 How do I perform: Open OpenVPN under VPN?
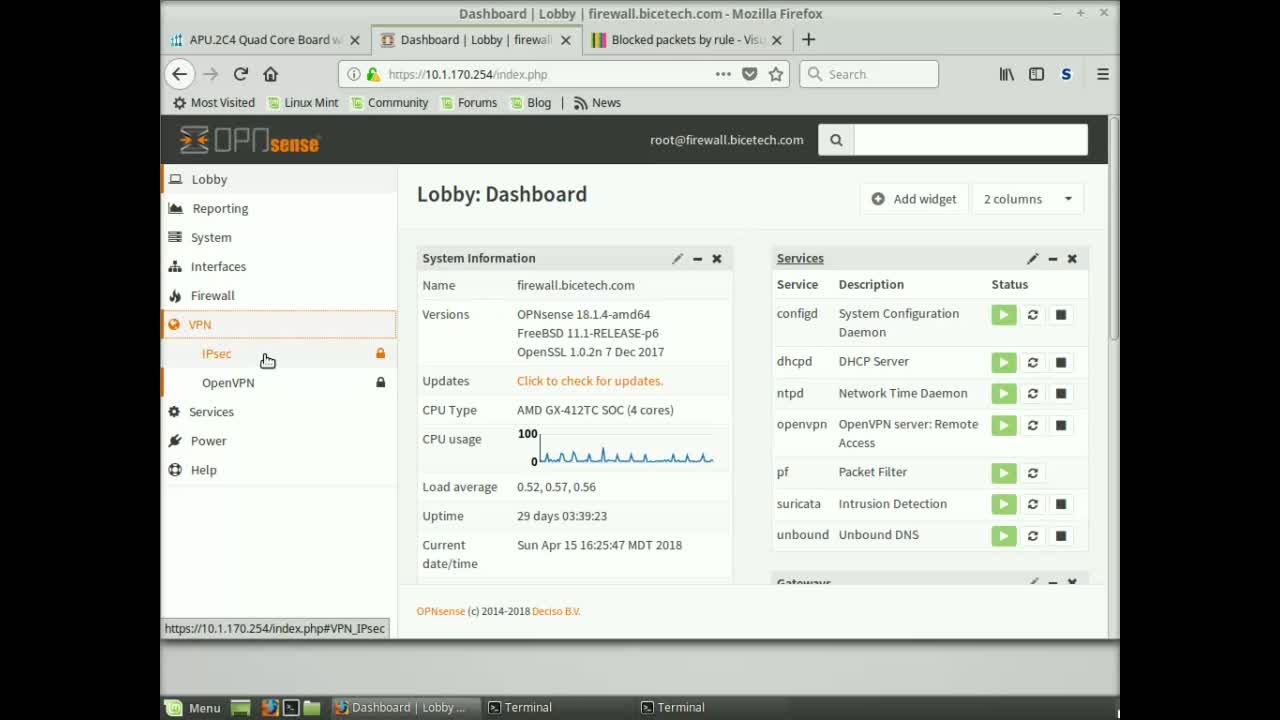279,382
